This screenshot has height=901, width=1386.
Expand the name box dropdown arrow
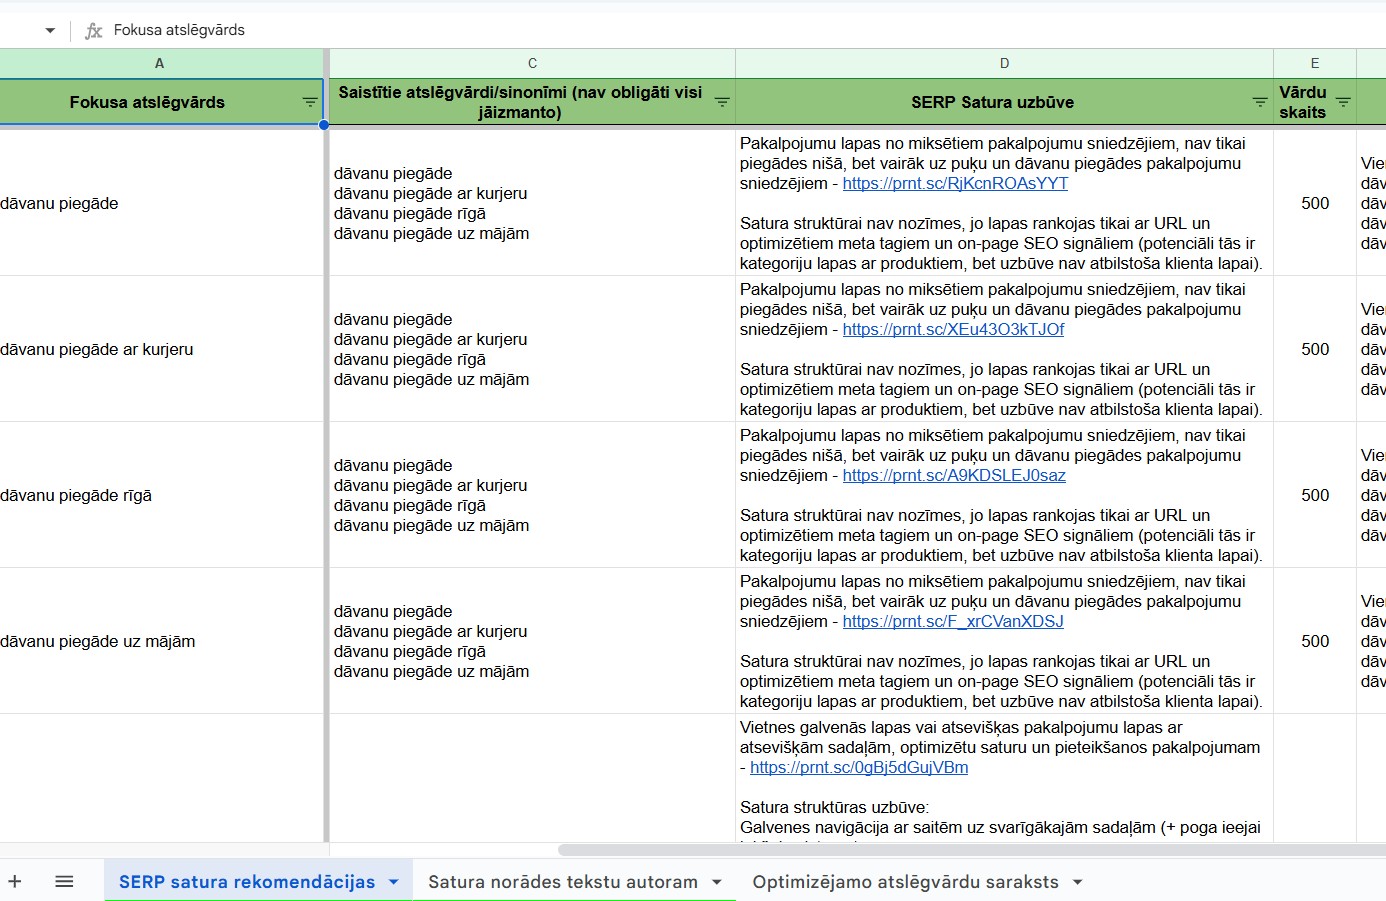pyautogui.click(x=50, y=30)
